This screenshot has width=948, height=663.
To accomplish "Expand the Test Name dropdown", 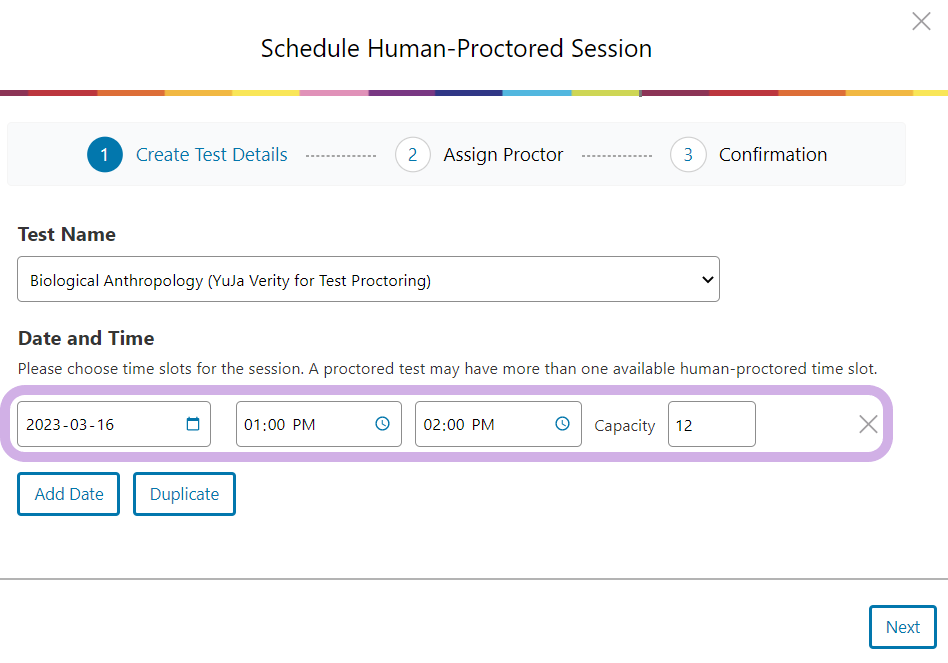I will click(368, 279).
